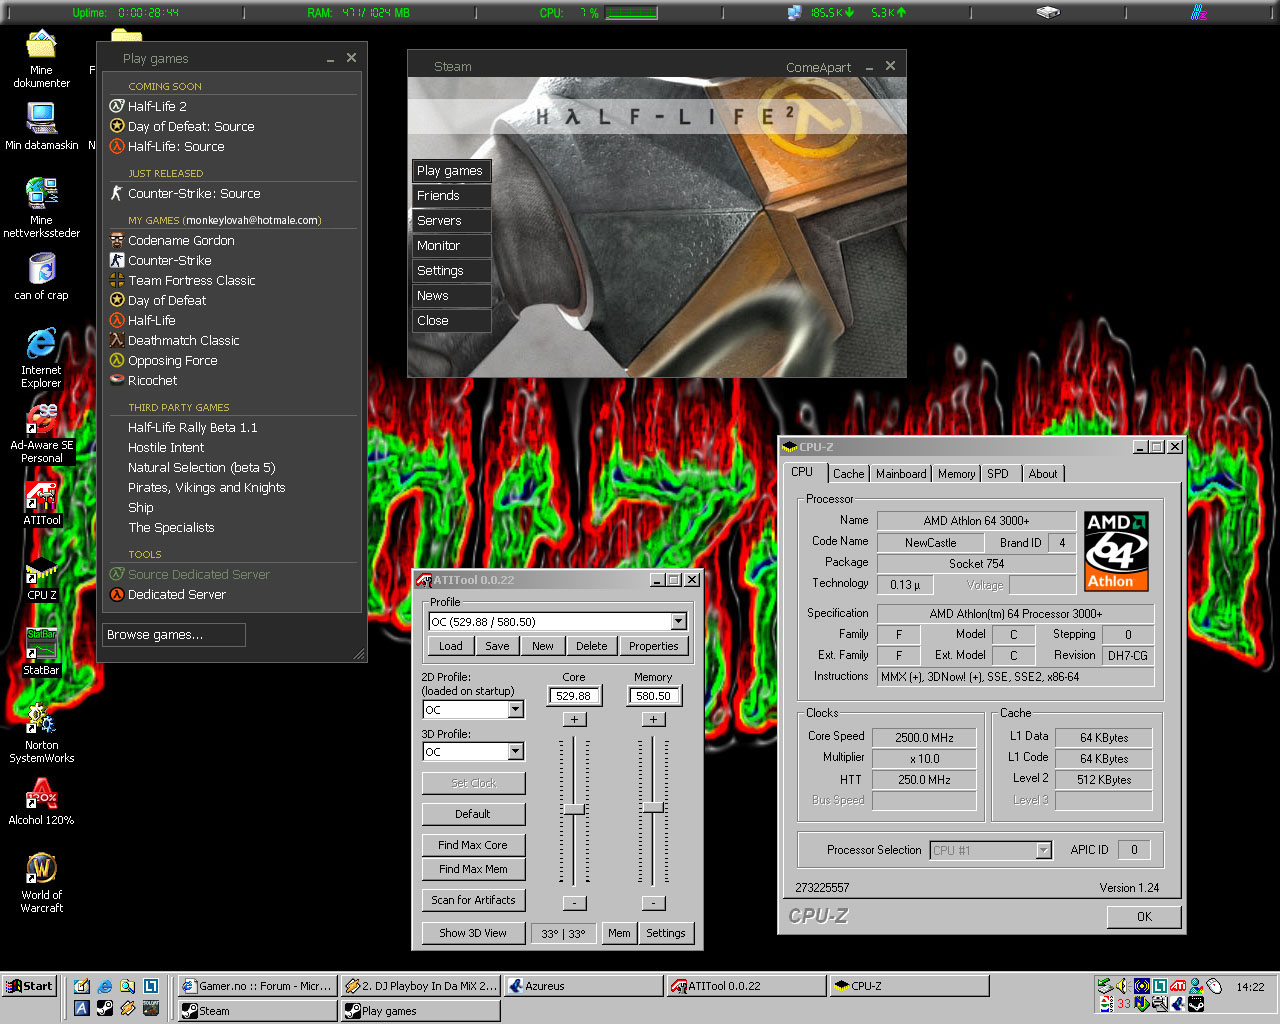This screenshot has width=1280, height=1024.
Task: Click the OK button in CPU-Z
Action: click(x=1144, y=917)
